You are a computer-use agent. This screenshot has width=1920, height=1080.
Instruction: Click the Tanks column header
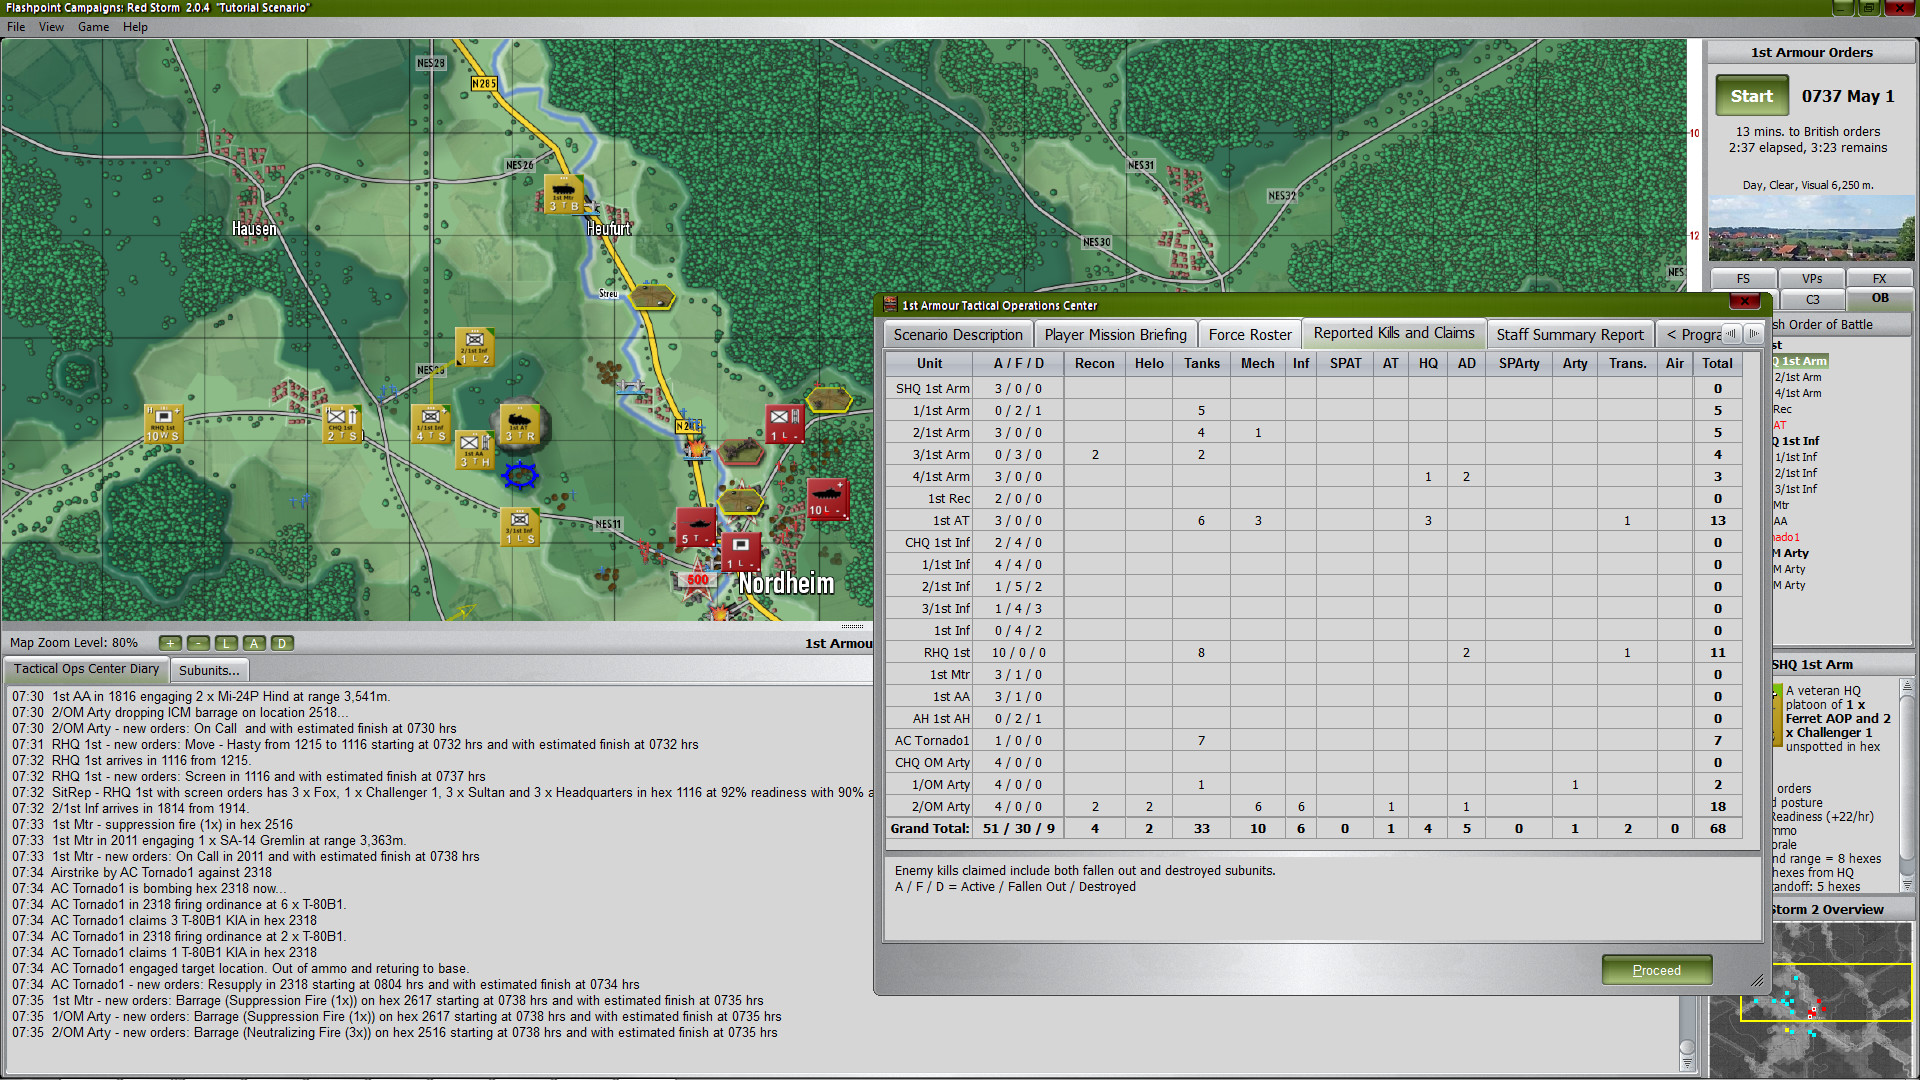point(1202,363)
